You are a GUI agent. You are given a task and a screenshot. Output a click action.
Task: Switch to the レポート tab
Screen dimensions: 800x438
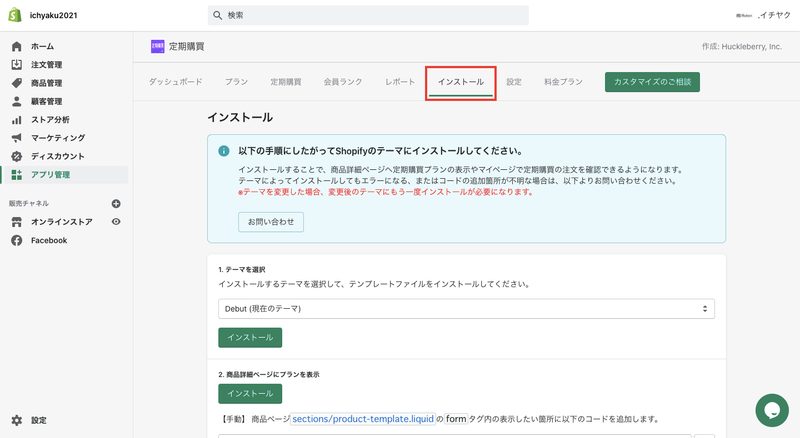(x=400, y=82)
